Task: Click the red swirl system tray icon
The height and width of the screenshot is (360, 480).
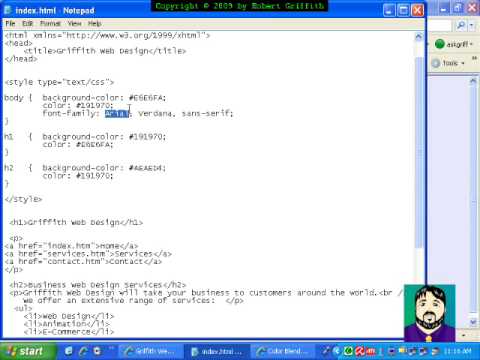Action: pyautogui.click(x=359, y=351)
